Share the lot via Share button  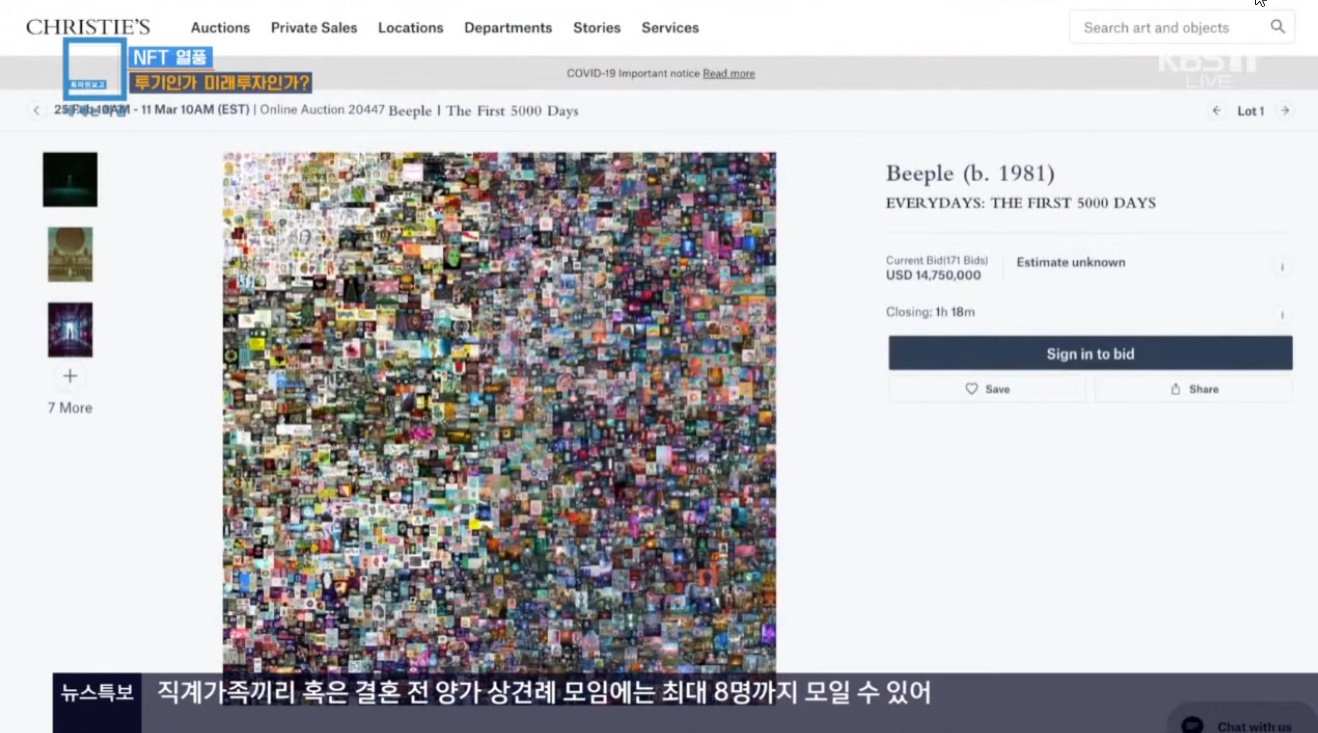coord(1194,389)
